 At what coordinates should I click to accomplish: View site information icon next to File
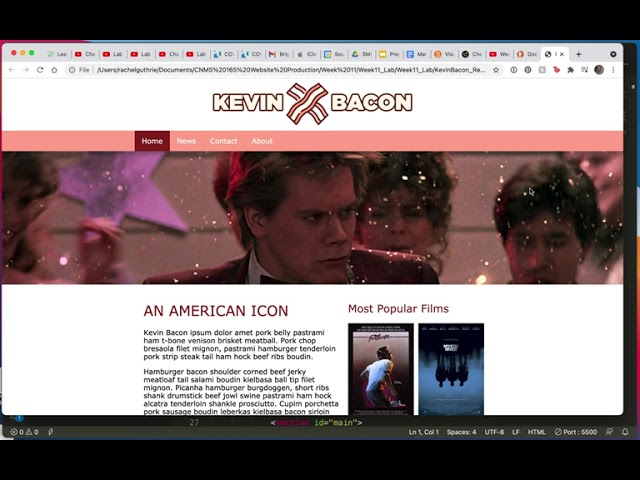click(x=72, y=70)
